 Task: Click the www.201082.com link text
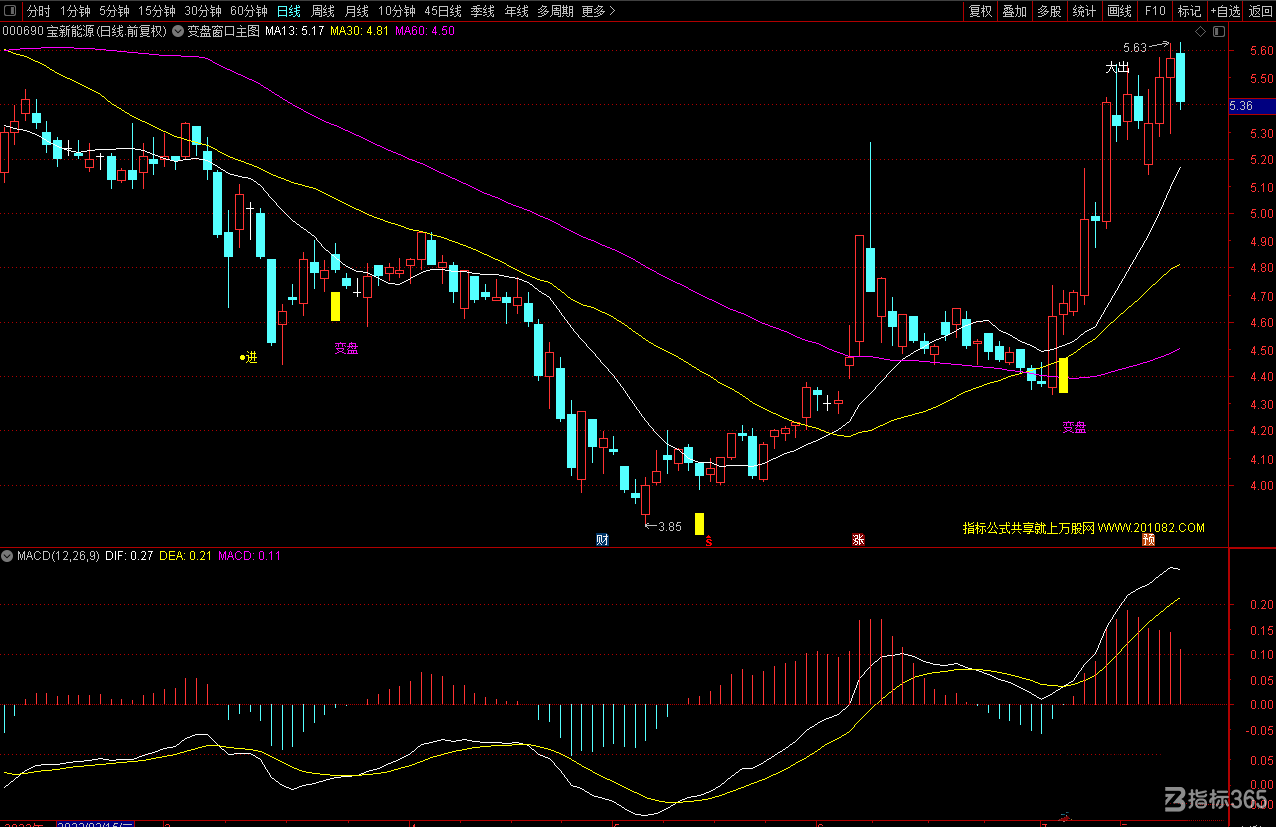tap(1151, 527)
